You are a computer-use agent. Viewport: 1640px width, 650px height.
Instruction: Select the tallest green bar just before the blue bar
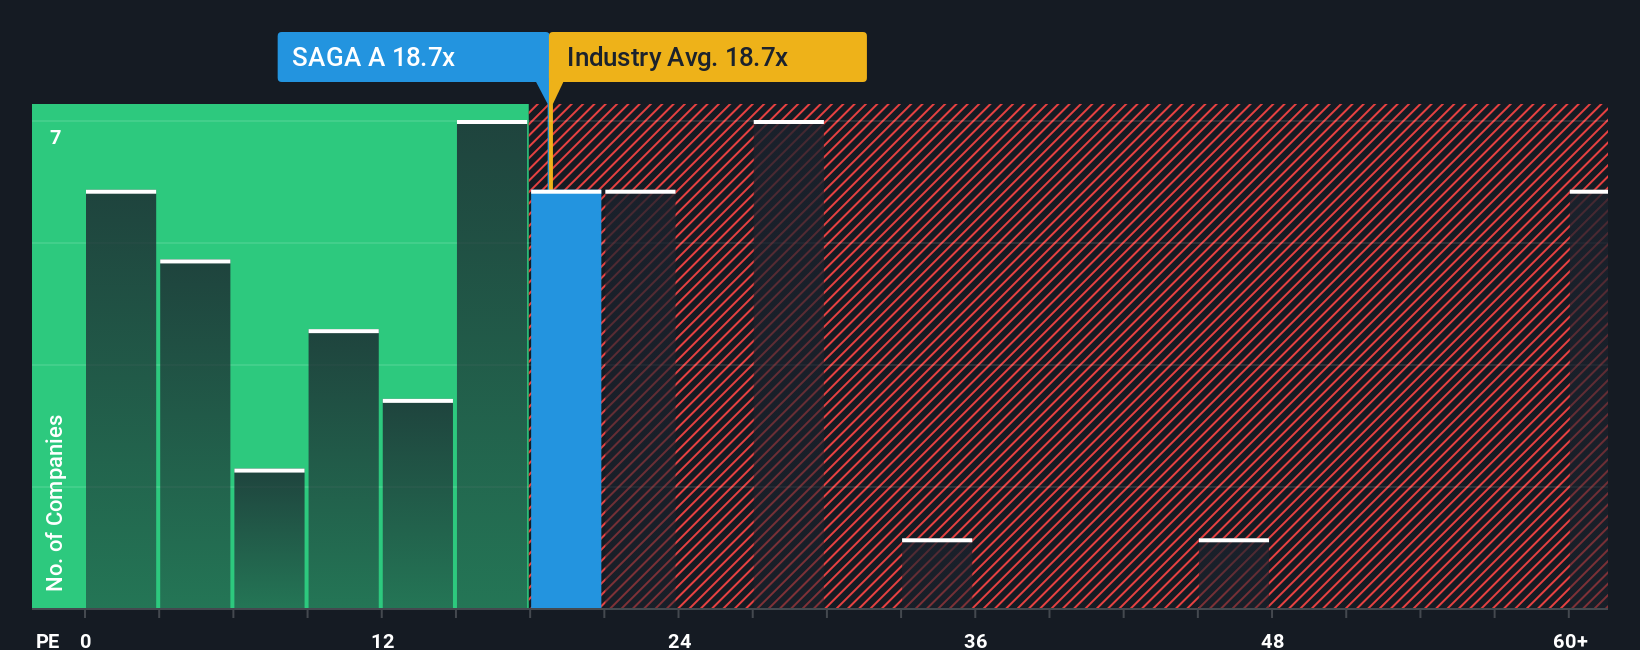[x=492, y=364]
